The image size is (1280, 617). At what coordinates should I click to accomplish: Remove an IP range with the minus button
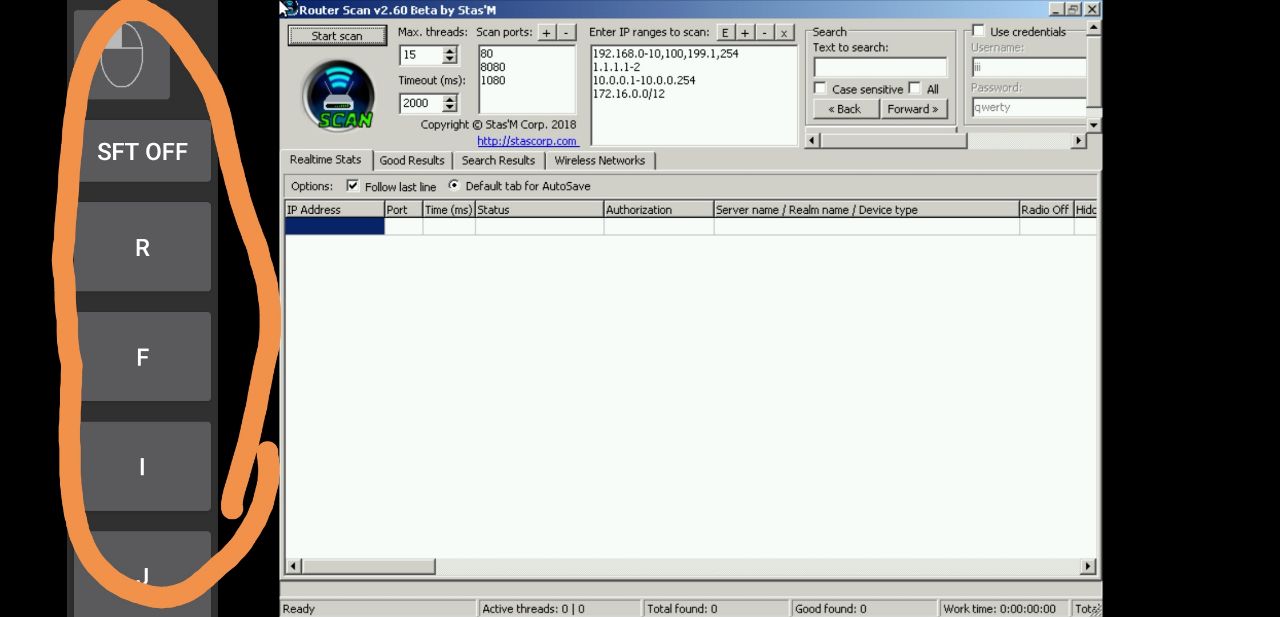[765, 32]
